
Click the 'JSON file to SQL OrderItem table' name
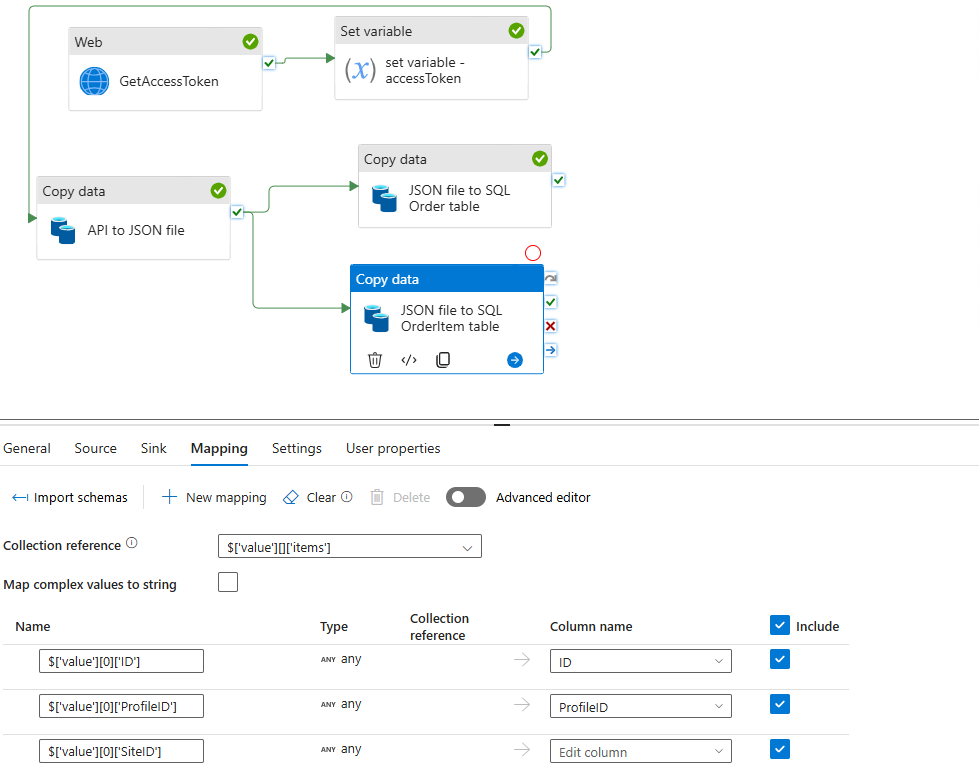[x=451, y=318]
